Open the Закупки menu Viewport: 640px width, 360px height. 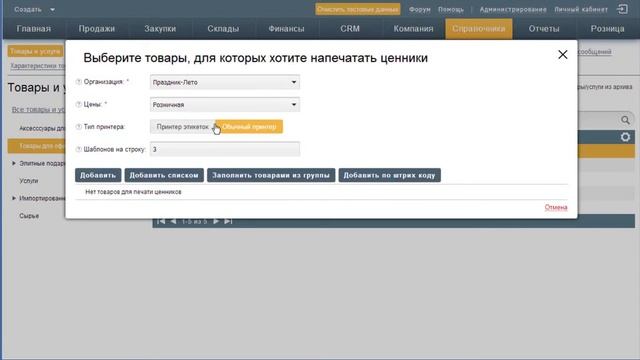(160, 29)
